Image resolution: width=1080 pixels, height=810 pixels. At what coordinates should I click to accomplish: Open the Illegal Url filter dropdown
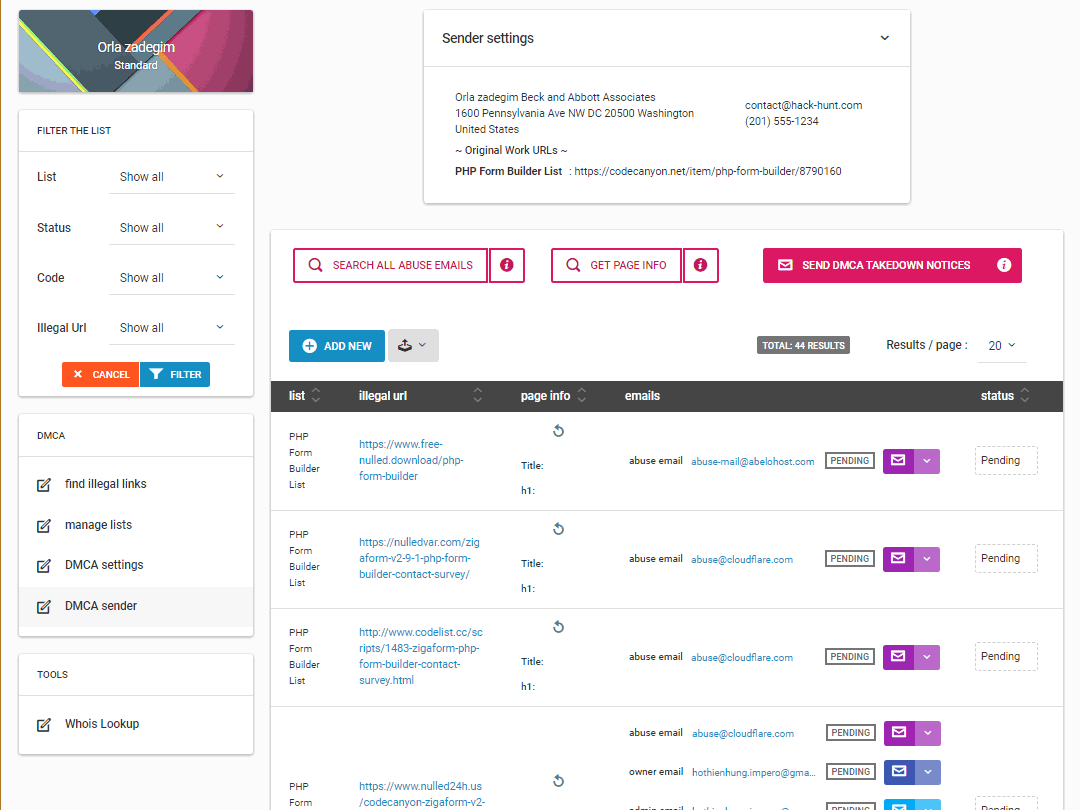172,328
